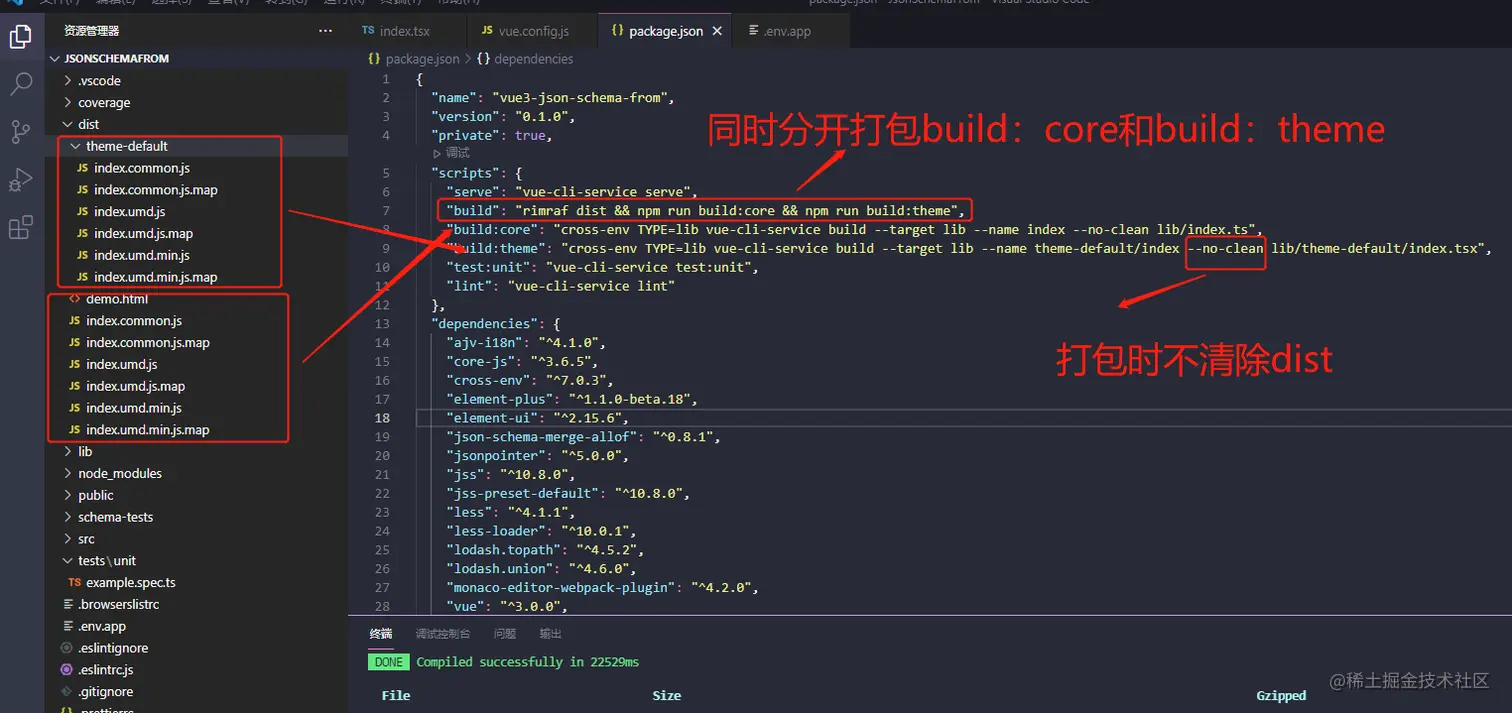The image size is (1512, 713).
Task: Click the Gzipped column header in terminal
Action: point(1281,696)
